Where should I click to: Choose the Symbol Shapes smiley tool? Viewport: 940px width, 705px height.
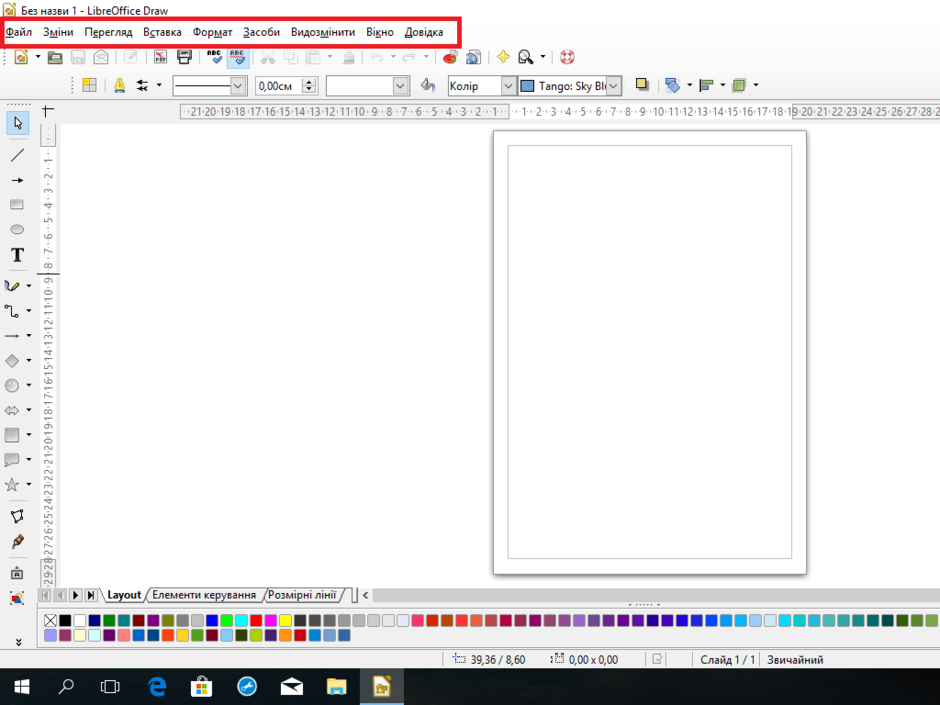click(x=13, y=385)
